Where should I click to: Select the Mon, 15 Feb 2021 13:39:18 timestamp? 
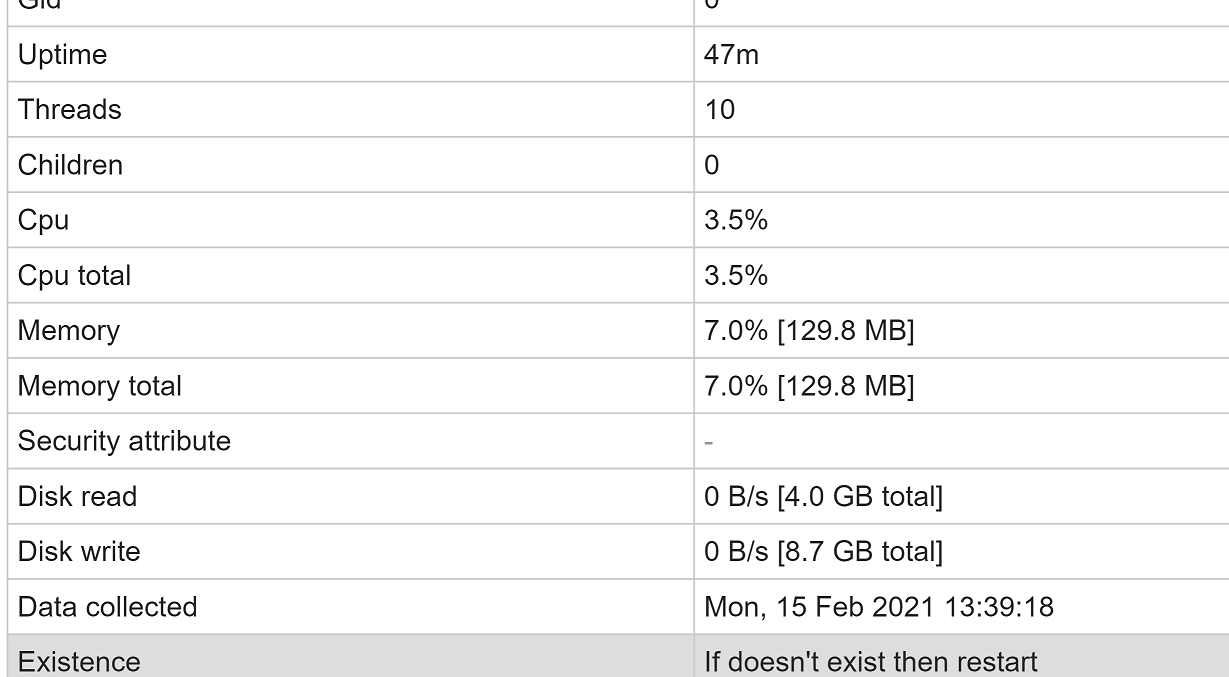[x=879, y=607]
